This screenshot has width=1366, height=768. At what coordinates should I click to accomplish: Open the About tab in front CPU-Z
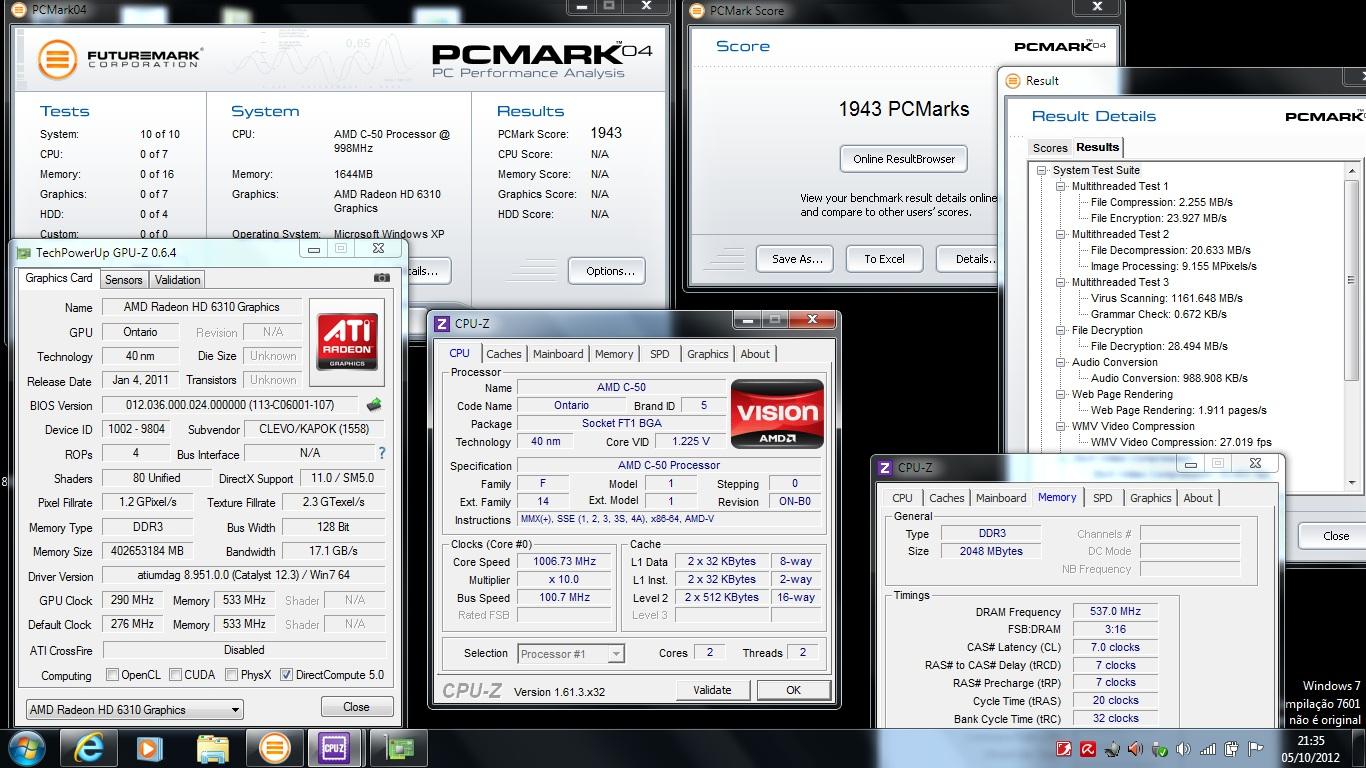tap(755, 354)
